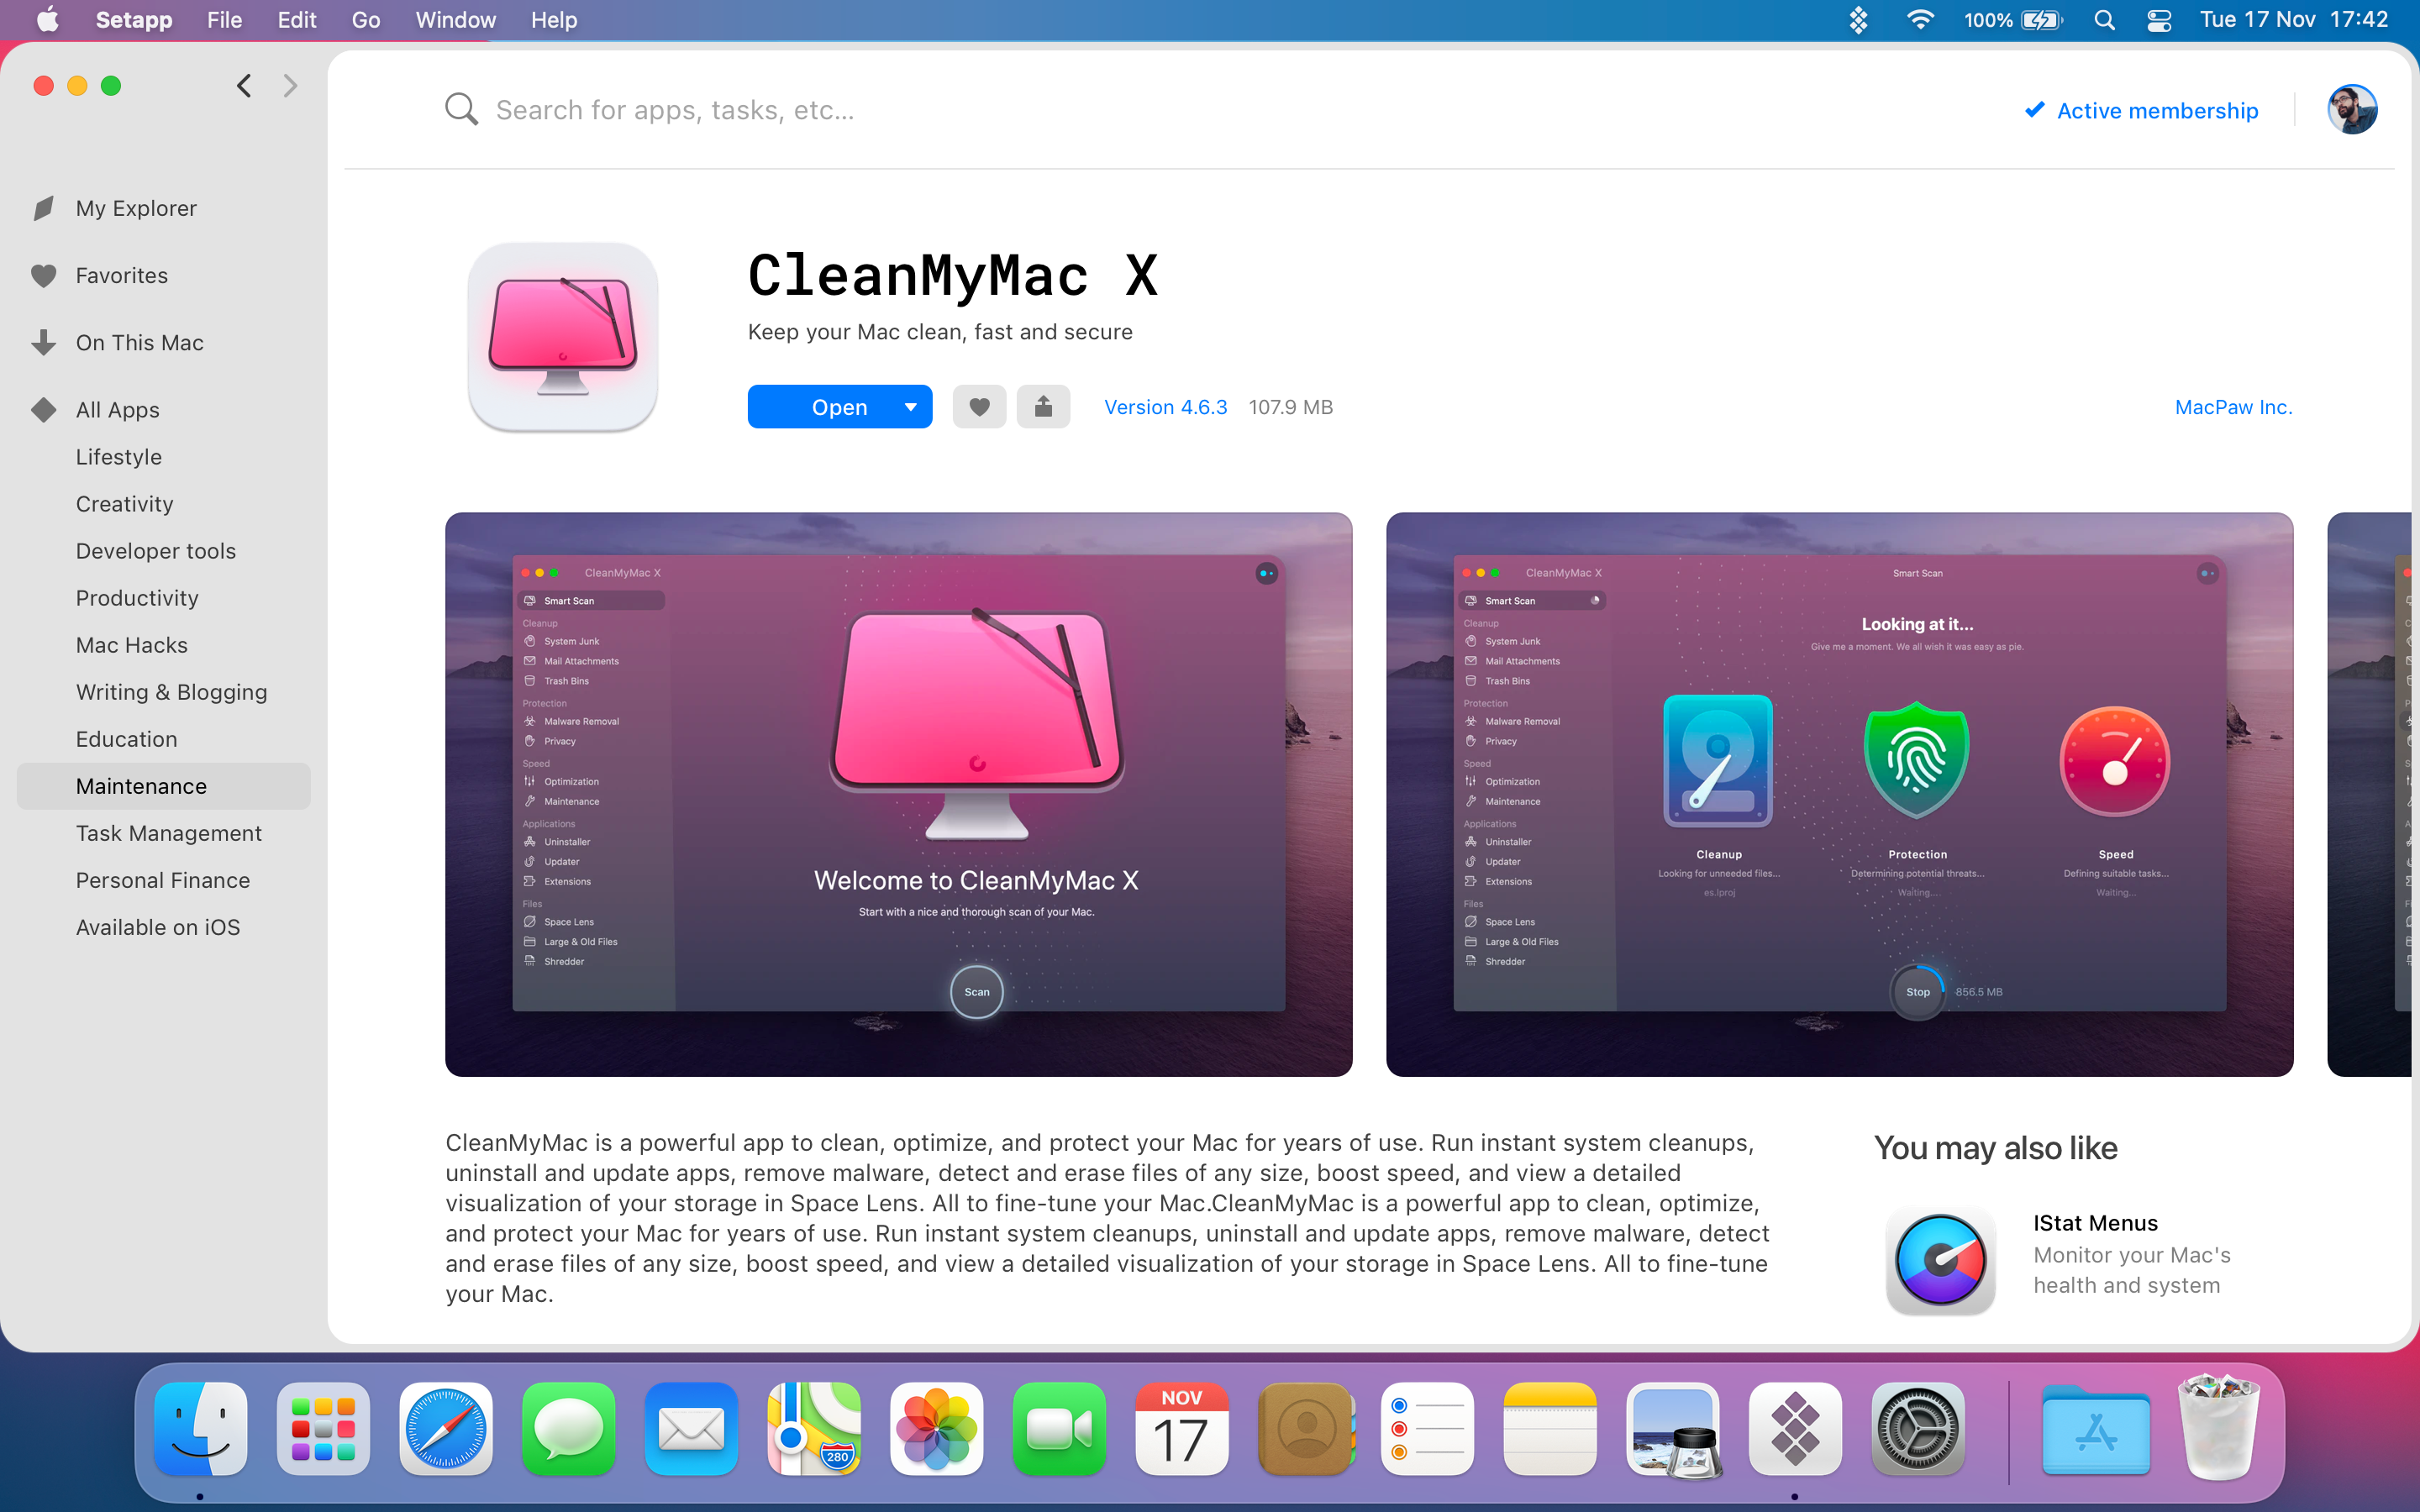
Task: Open the Go menu
Action: (366, 20)
